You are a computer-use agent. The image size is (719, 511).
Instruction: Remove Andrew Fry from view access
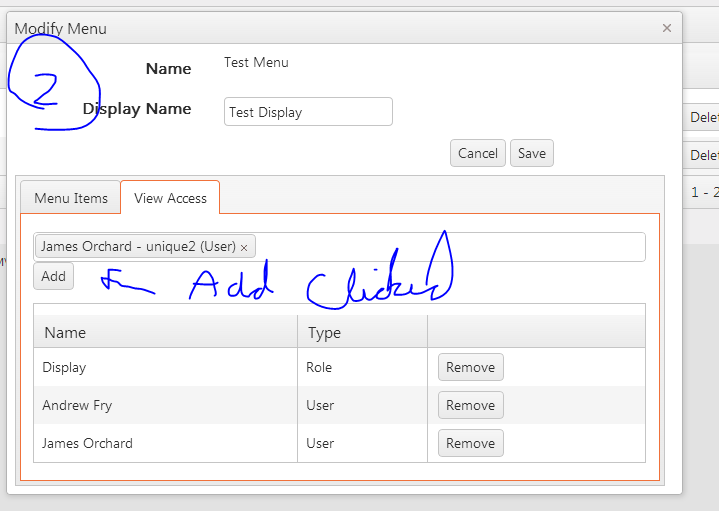[x=470, y=405]
